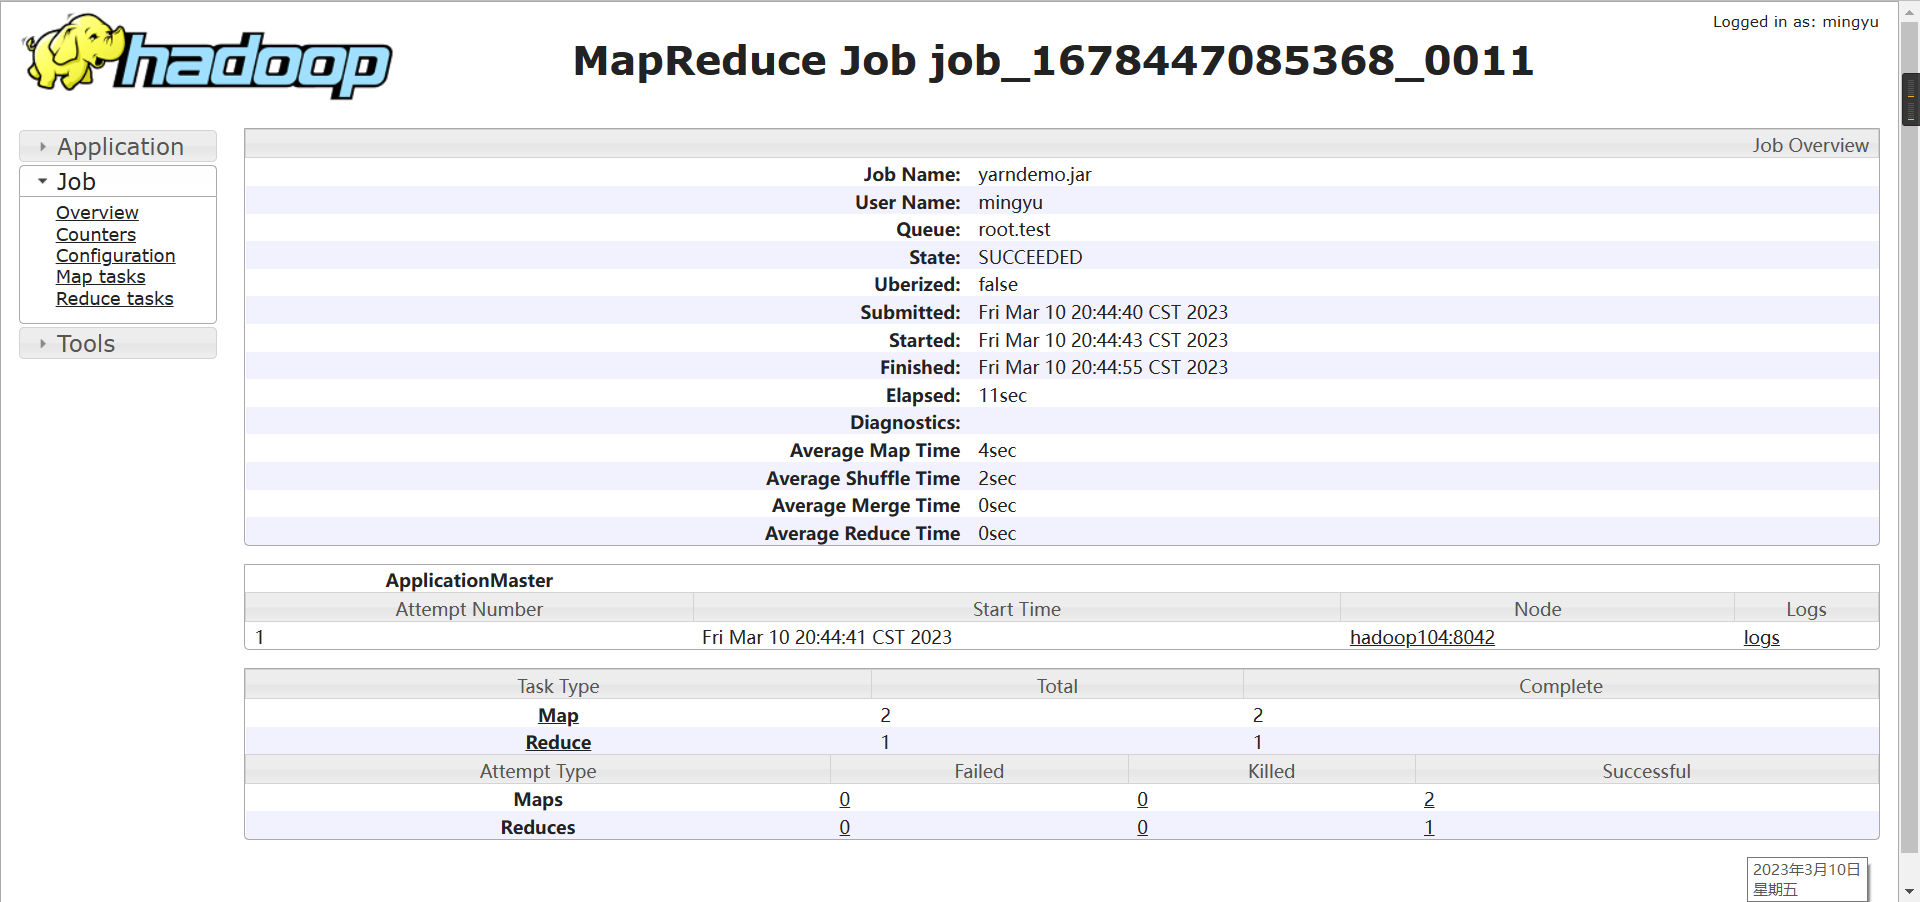Screen dimensions: 1920x902
Task: View the job Counters
Action: (96, 235)
